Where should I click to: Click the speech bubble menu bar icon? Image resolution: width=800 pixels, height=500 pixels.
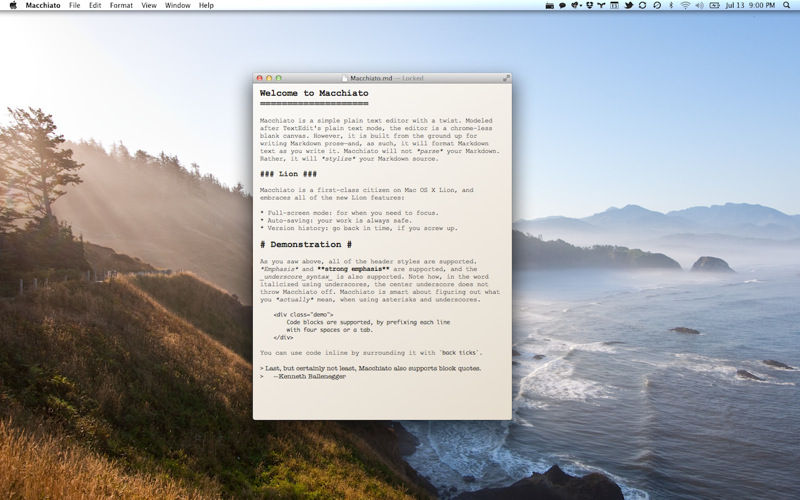tap(562, 5)
